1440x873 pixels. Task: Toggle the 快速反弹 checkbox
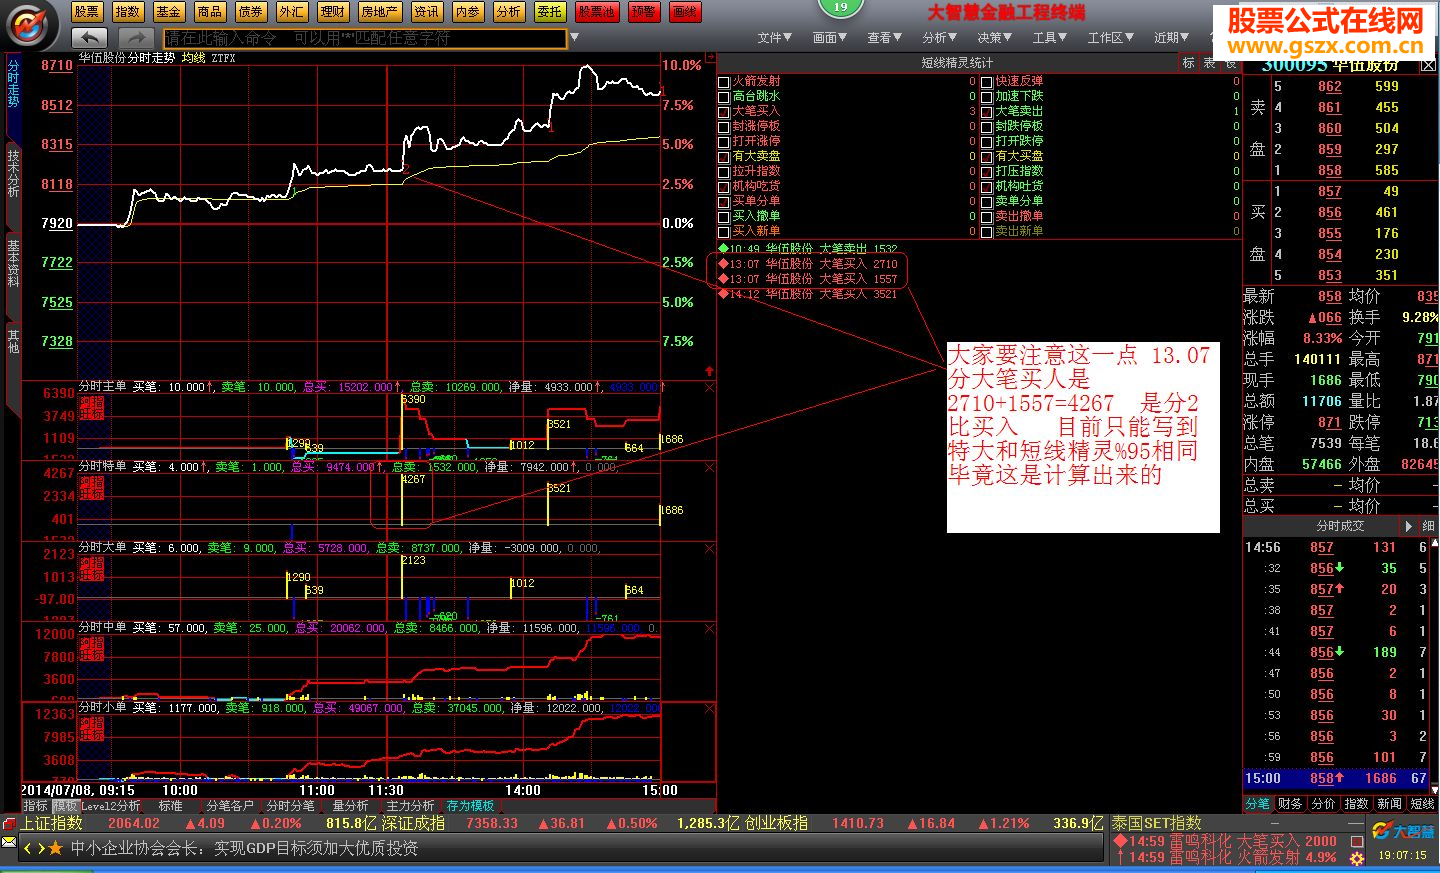click(987, 81)
